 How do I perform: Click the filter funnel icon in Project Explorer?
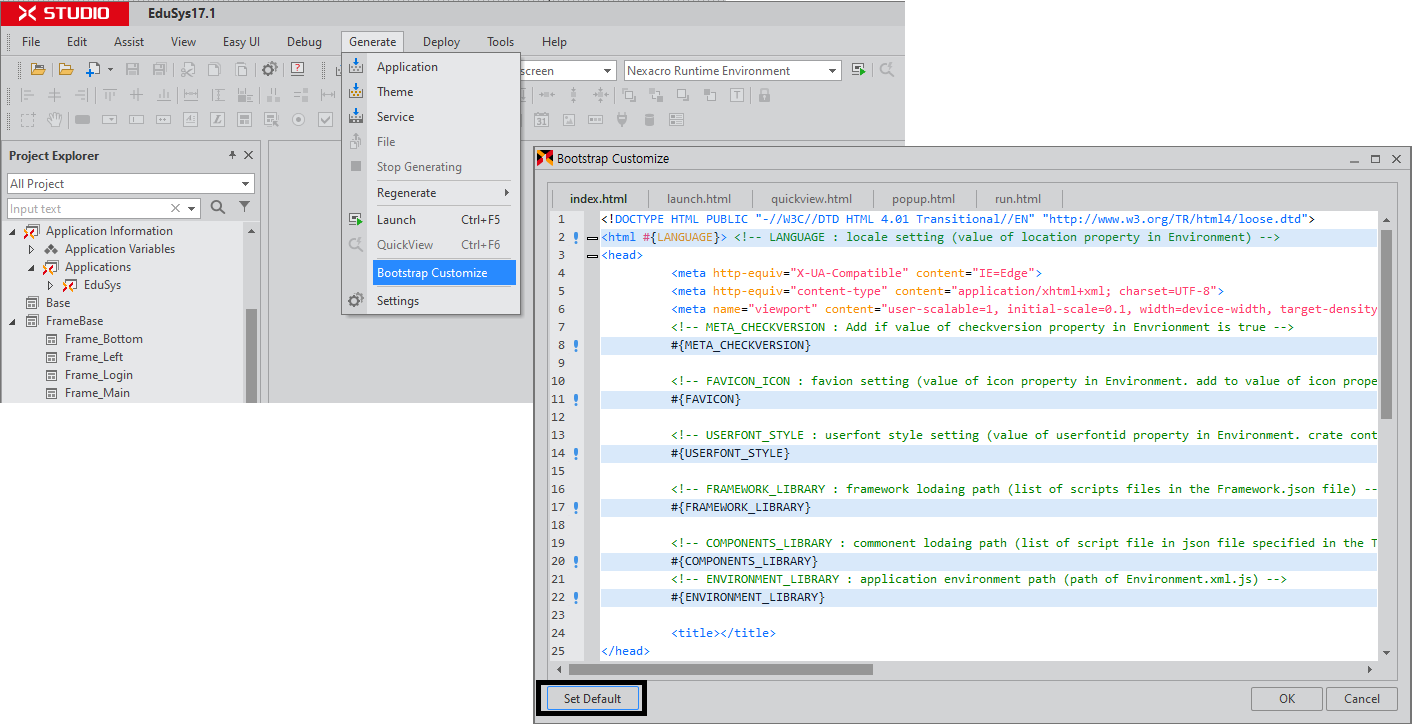(244, 208)
